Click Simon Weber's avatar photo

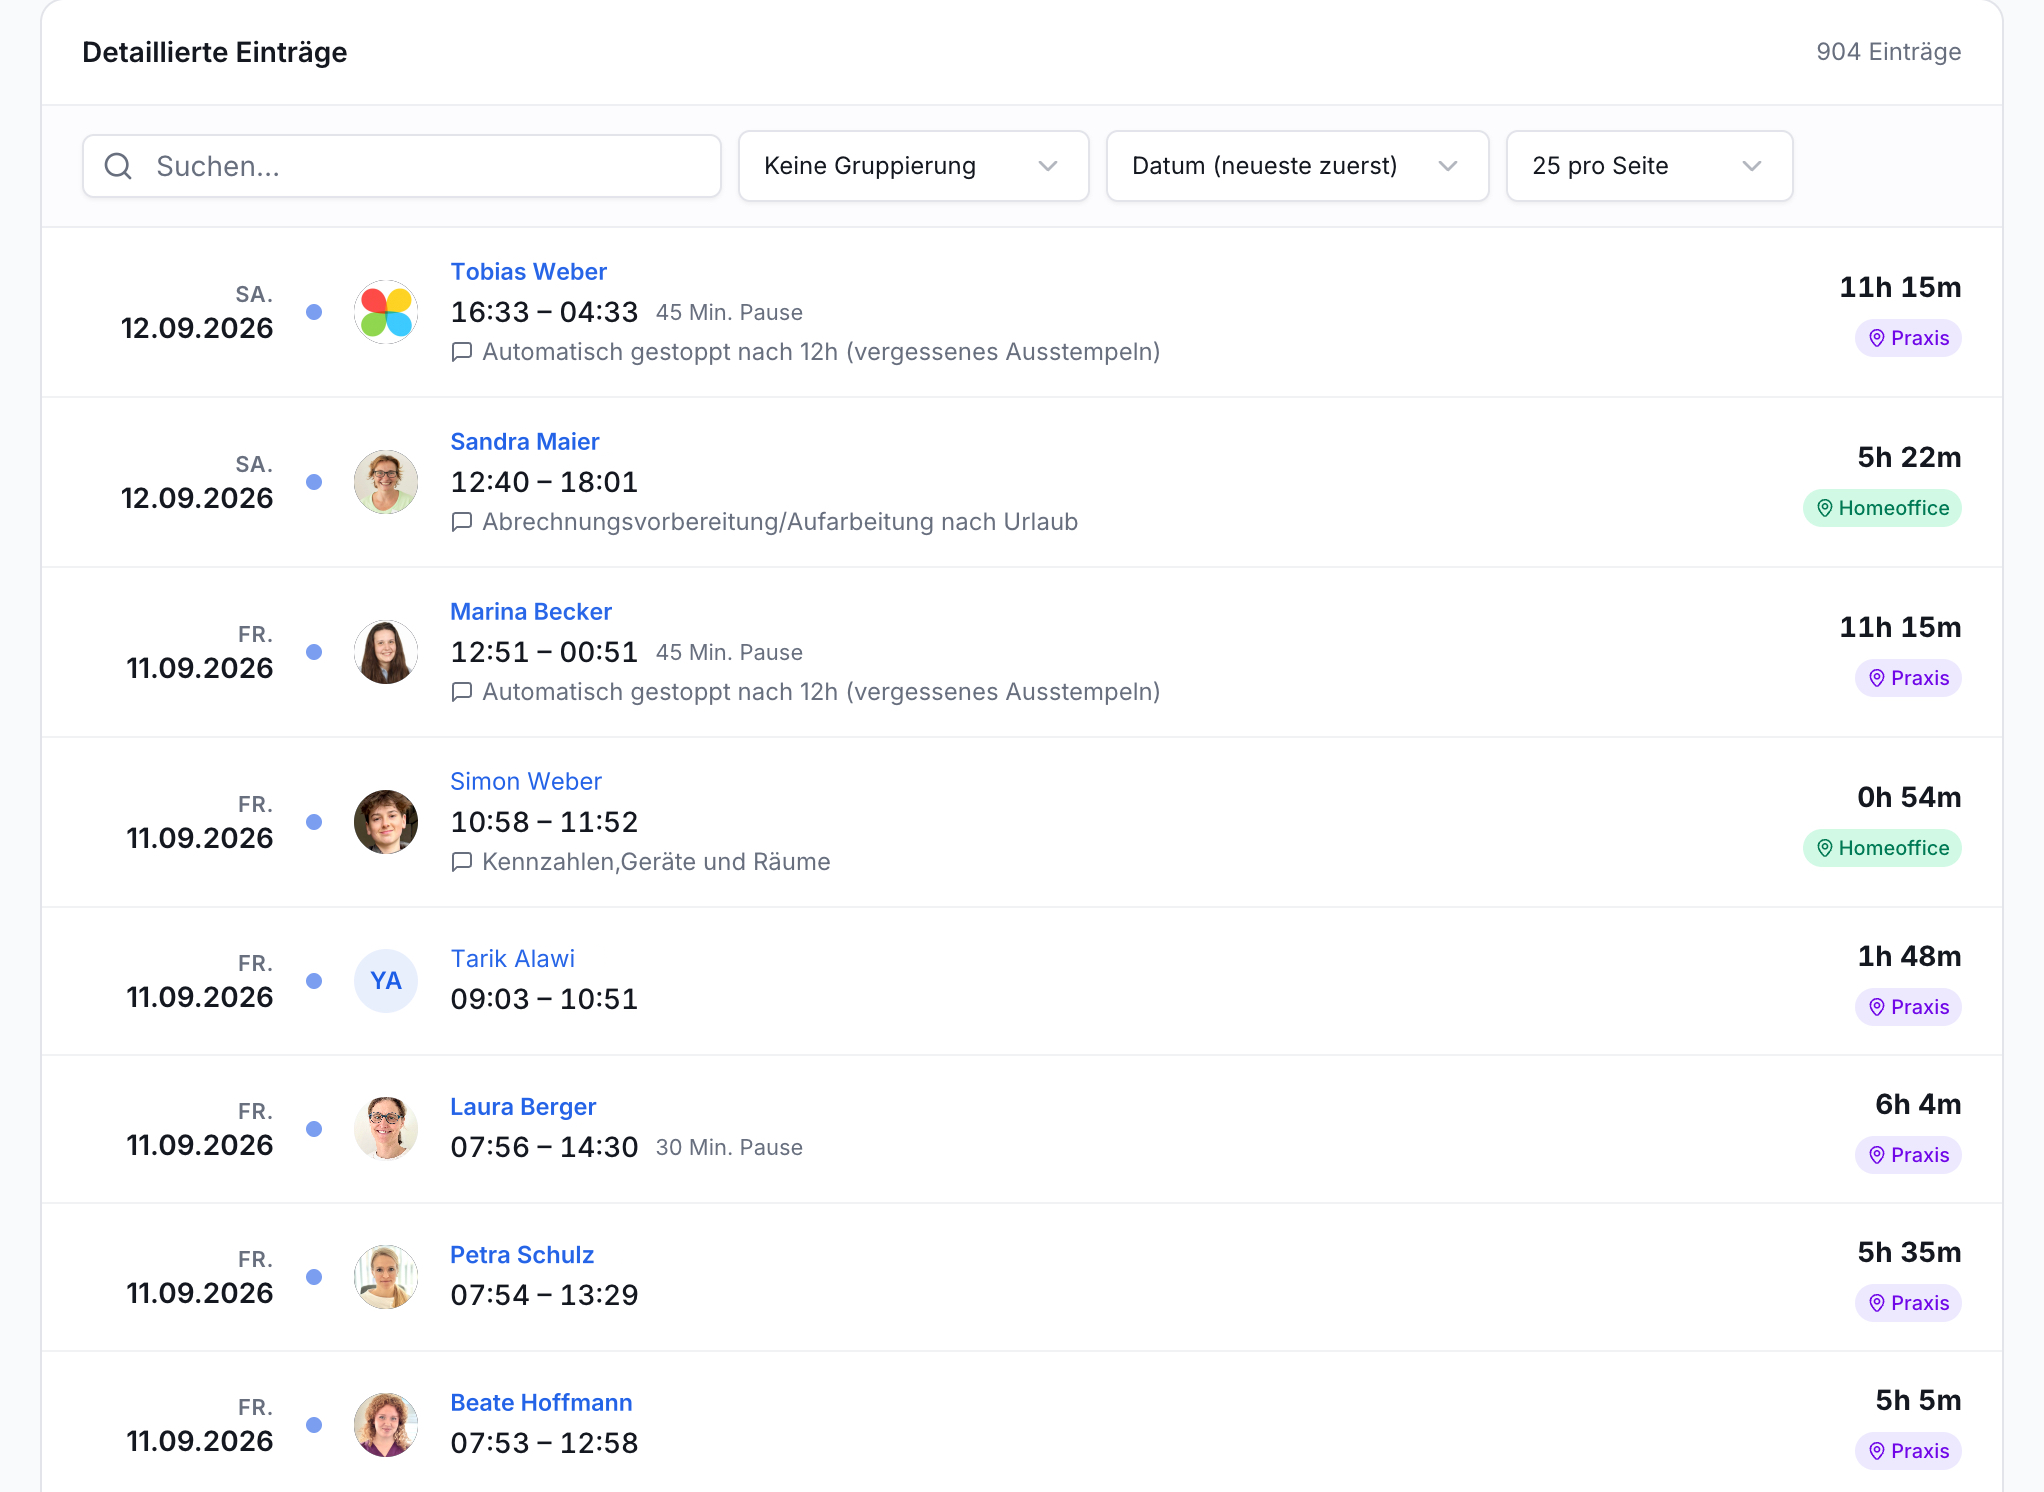386,822
